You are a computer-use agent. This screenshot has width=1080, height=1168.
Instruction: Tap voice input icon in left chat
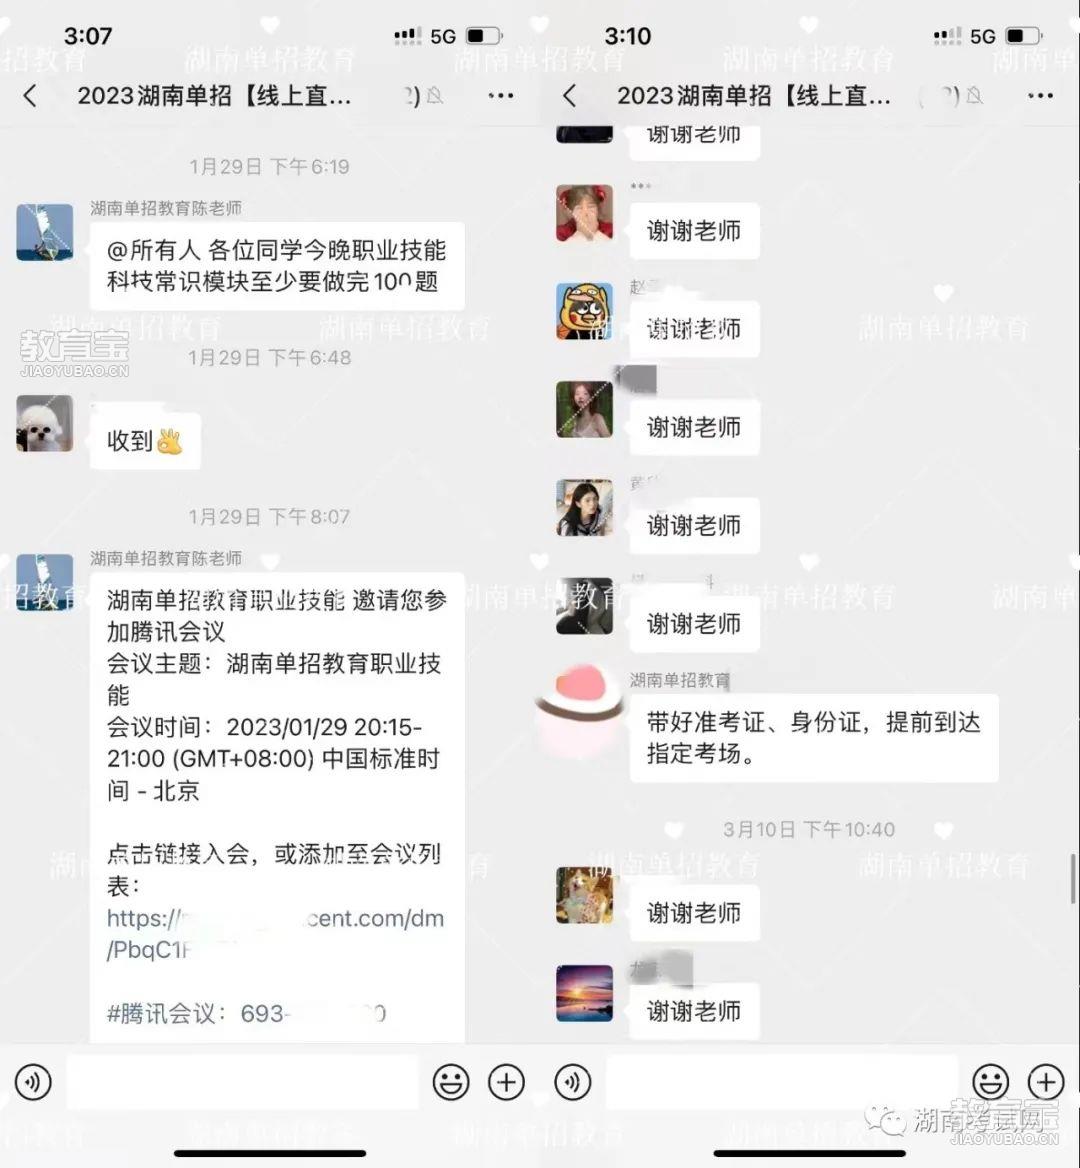pyautogui.click(x=34, y=1082)
